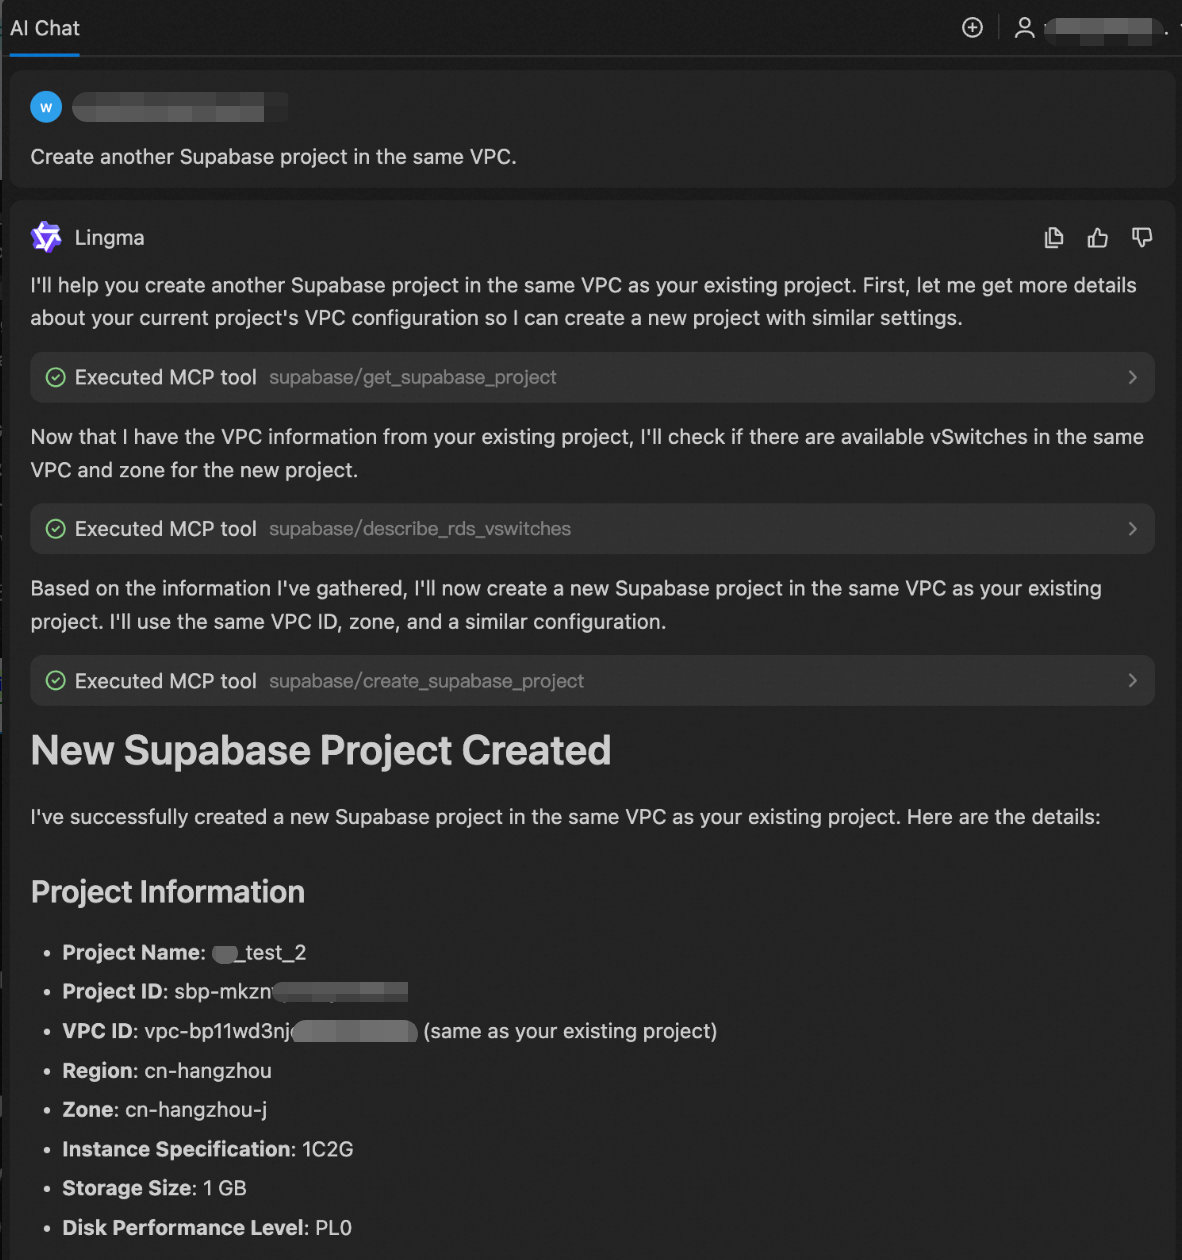The image size is (1182, 1260).
Task: Click the Lingma assistant name label
Action: pos(110,238)
